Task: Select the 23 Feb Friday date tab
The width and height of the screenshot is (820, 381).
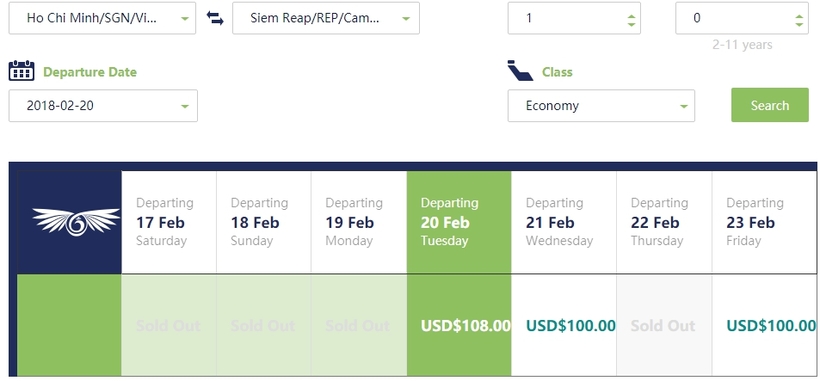Action: pyautogui.click(x=764, y=222)
